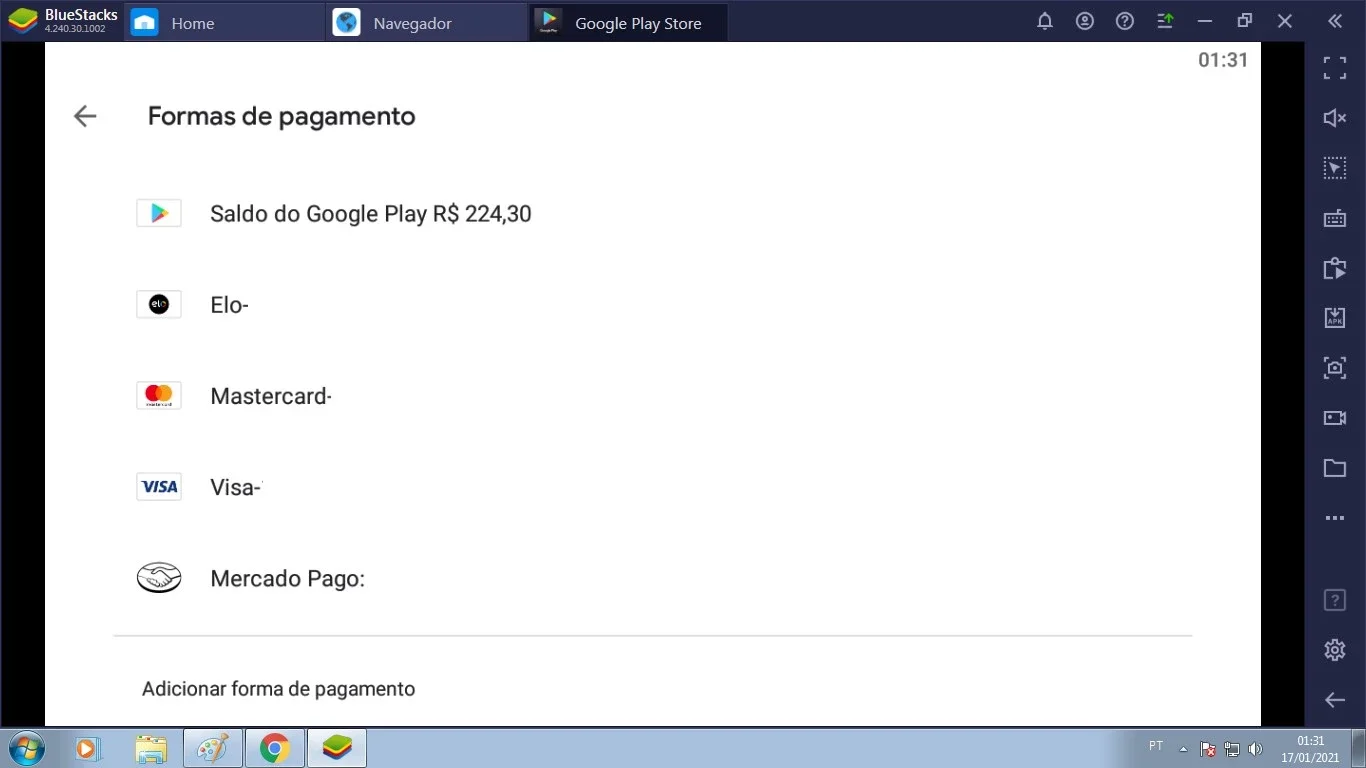Start screen recording from sidebar icon
This screenshot has height=768, width=1366.
[x=1335, y=418]
